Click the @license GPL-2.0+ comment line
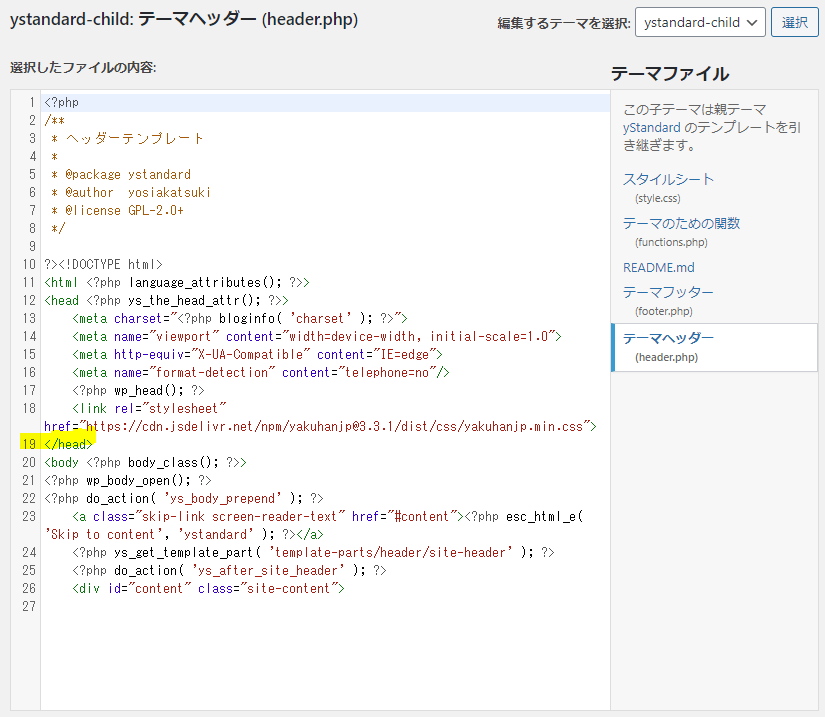 (117, 210)
